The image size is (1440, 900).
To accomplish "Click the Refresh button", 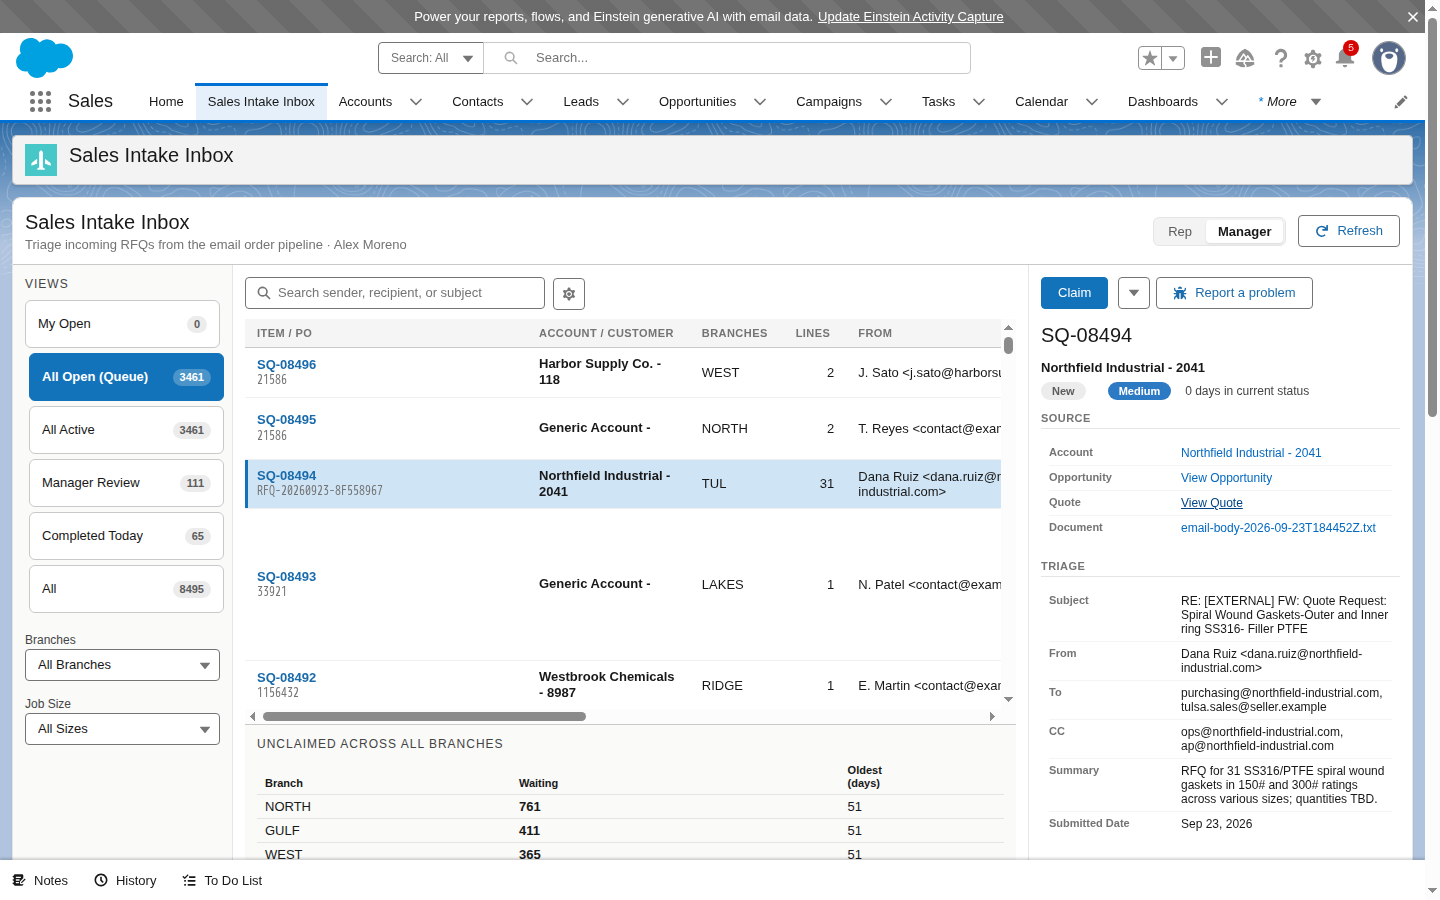I will coord(1348,231).
